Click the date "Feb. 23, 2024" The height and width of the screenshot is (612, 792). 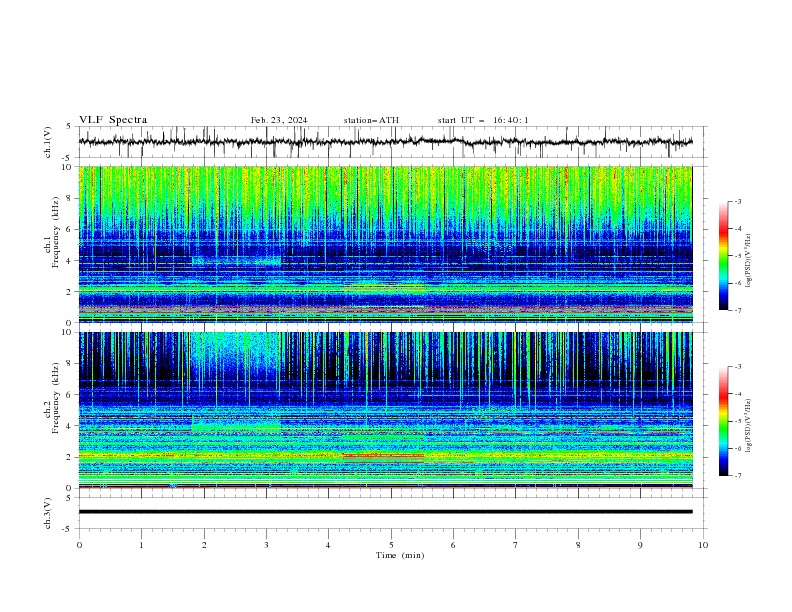pyautogui.click(x=279, y=120)
